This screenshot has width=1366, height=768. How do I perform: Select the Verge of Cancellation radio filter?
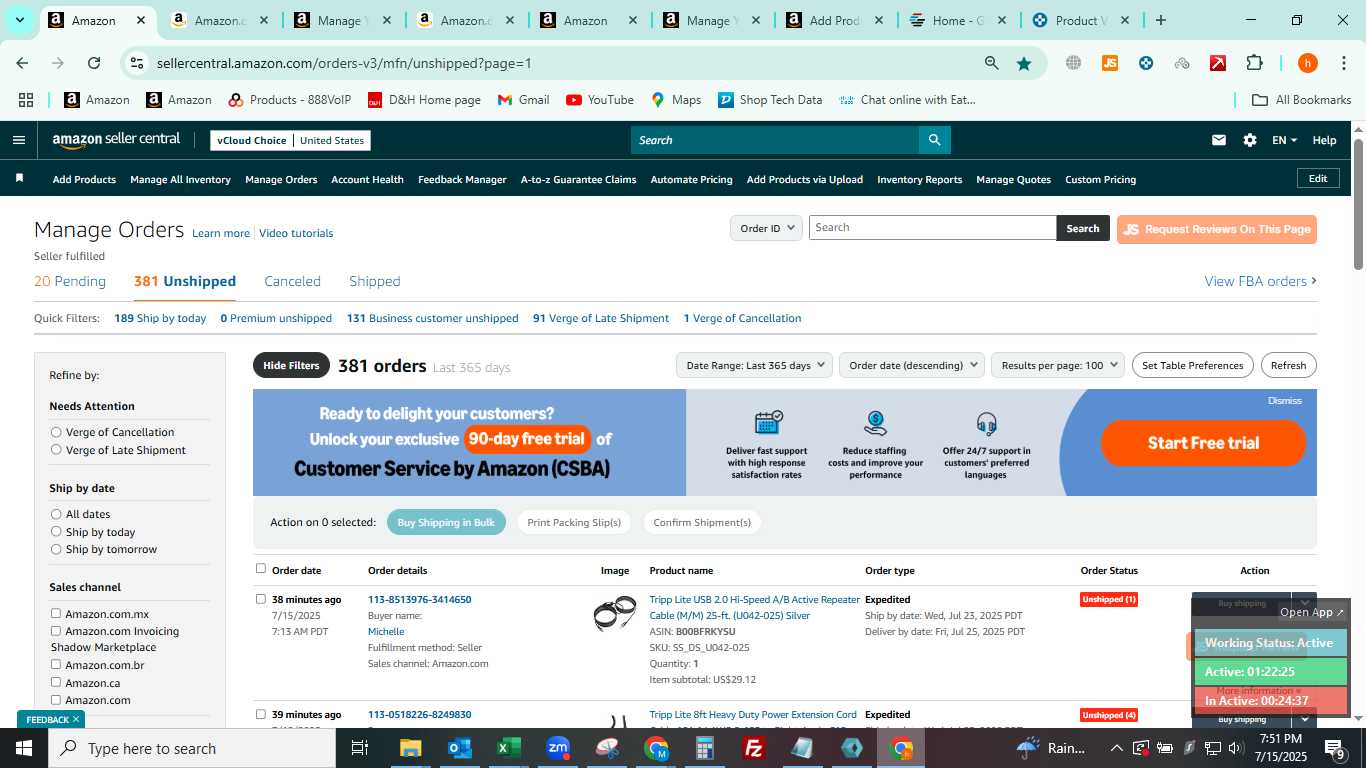click(56, 432)
